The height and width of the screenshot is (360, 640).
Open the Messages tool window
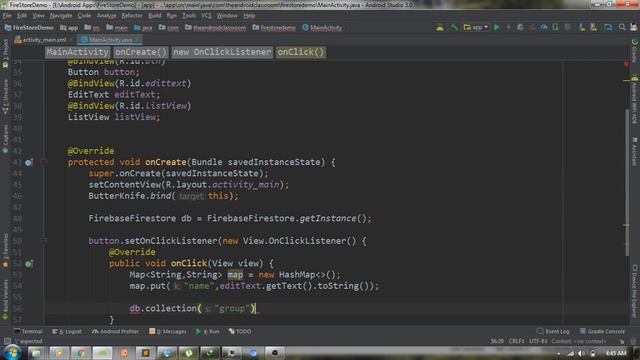pos(168,331)
